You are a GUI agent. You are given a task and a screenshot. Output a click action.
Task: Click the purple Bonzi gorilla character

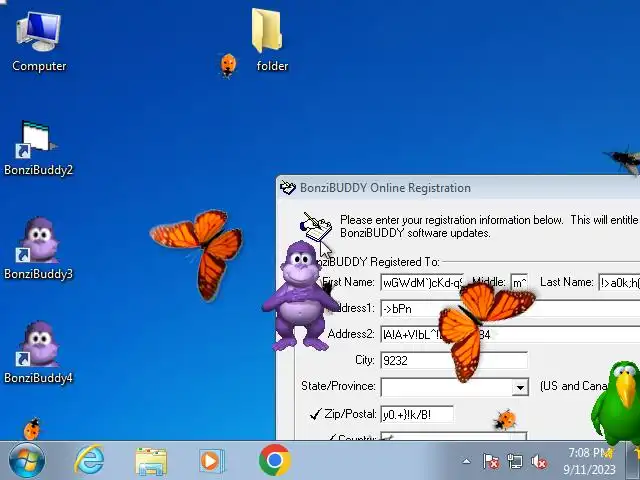click(301, 296)
